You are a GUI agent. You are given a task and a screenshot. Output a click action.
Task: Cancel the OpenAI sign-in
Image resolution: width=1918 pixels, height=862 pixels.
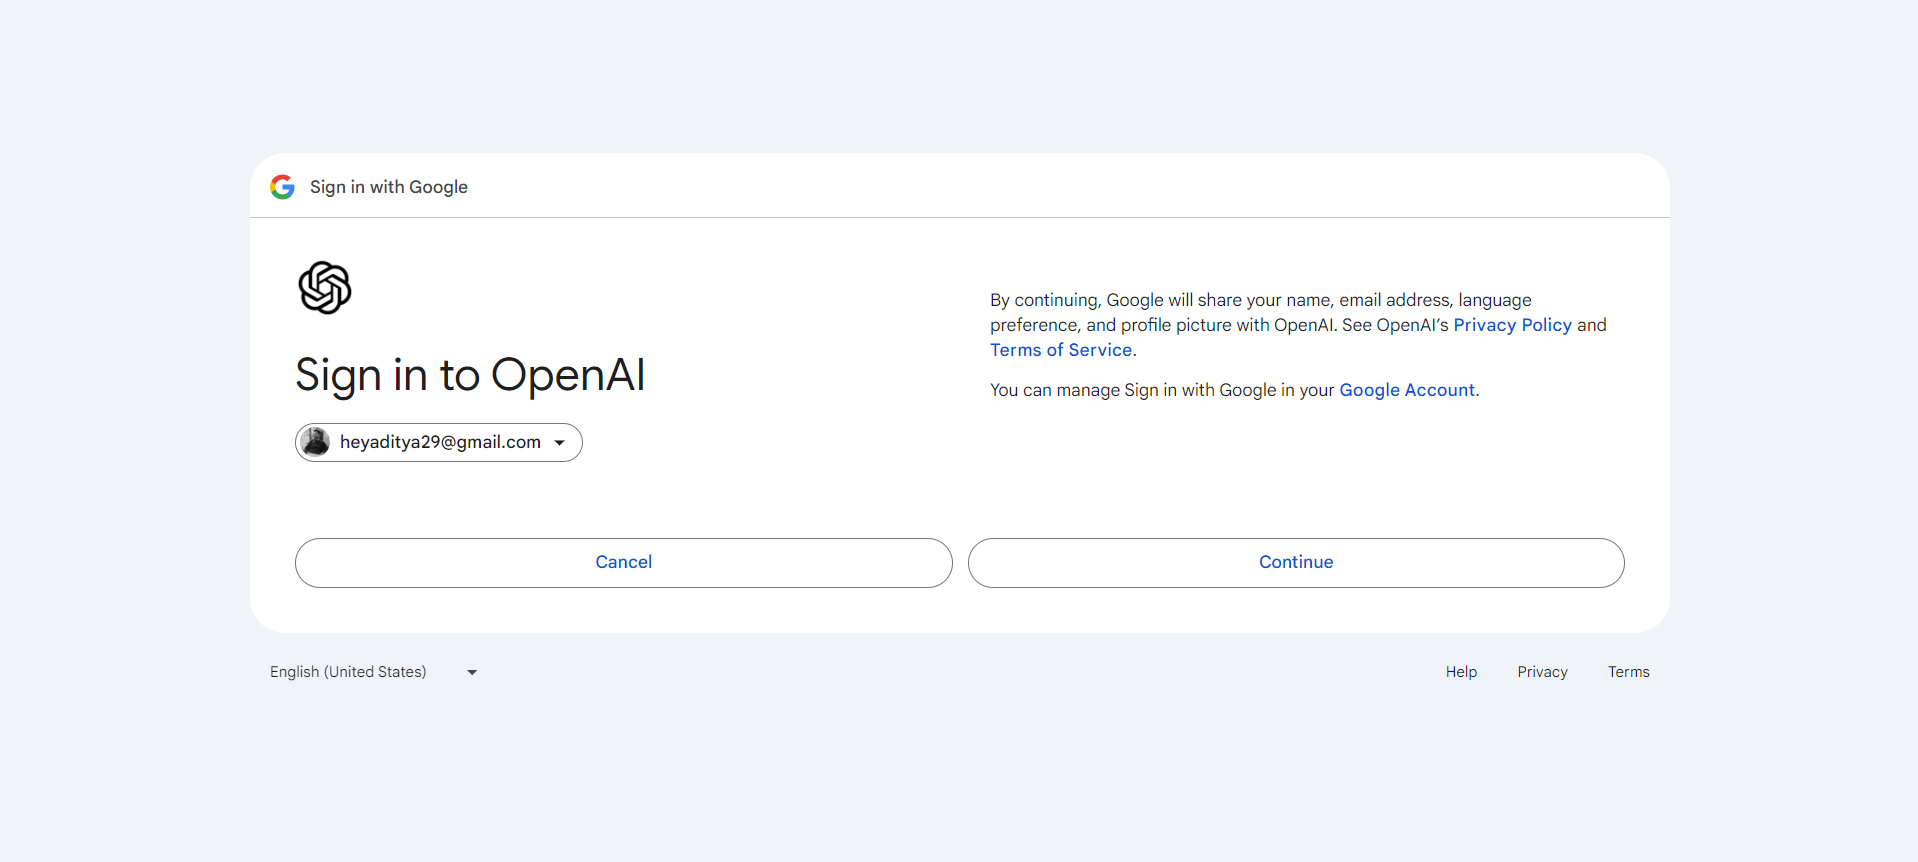pyautogui.click(x=624, y=563)
